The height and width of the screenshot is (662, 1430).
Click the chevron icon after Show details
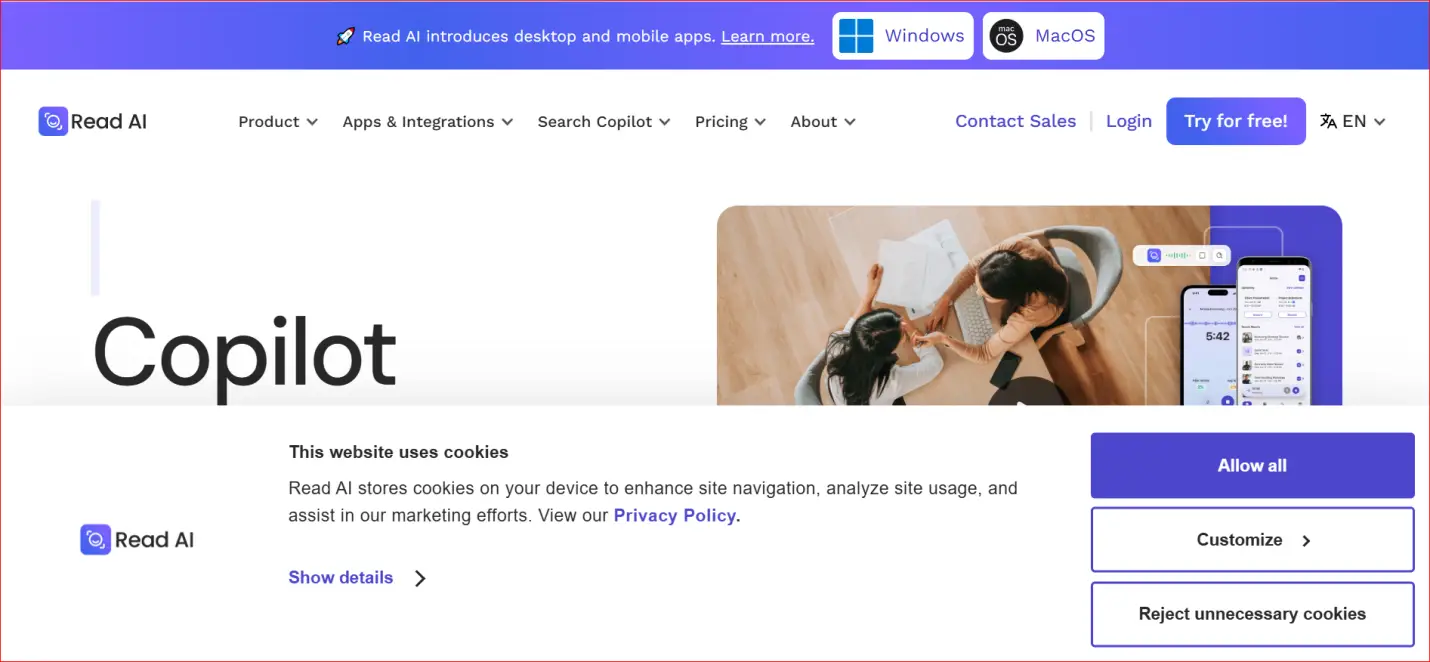(x=420, y=578)
